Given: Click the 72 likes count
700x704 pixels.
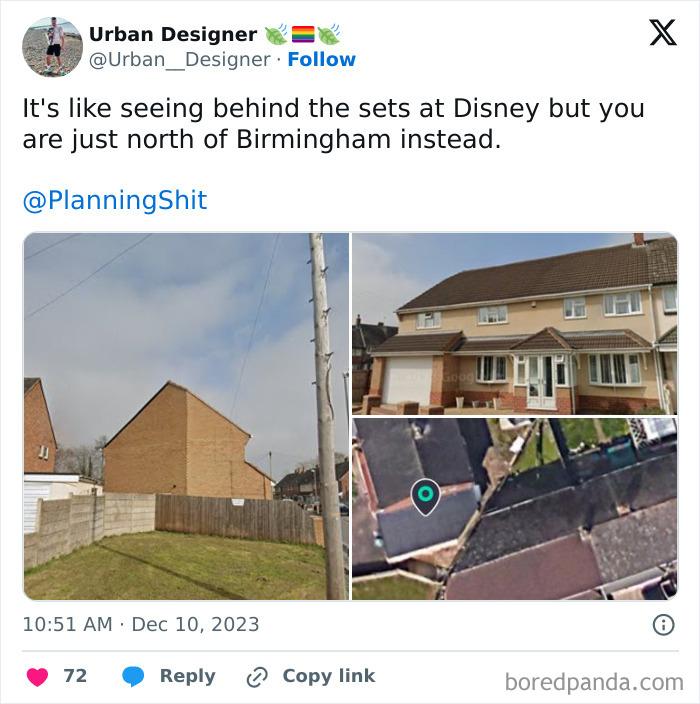Looking at the screenshot, I should coord(75,676).
